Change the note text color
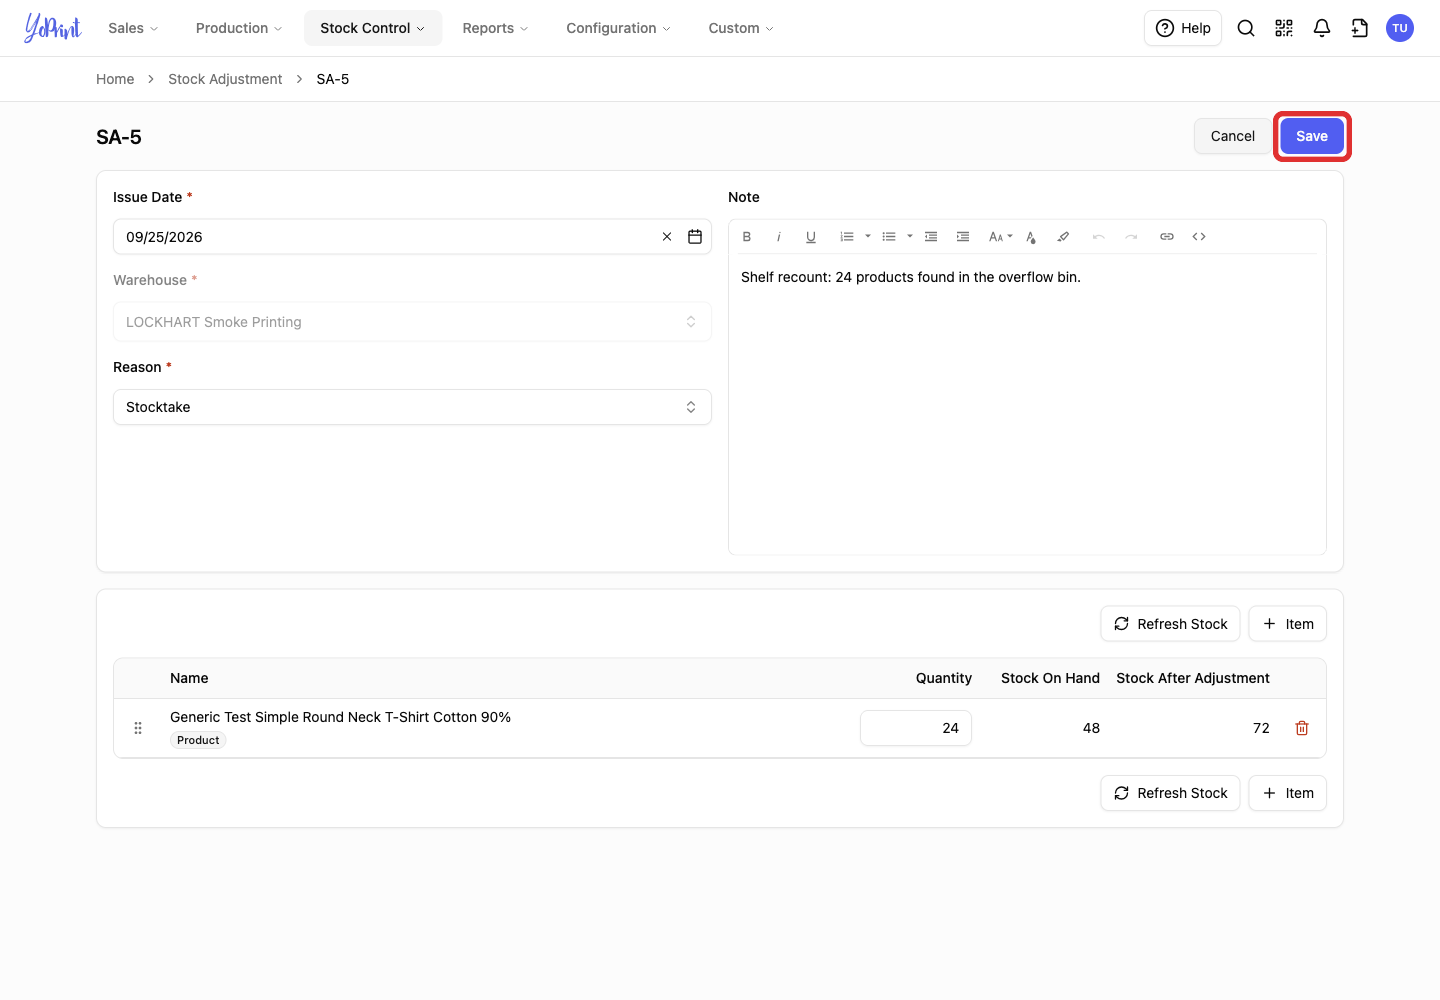Screen dimensions: 1440x1000 (1031, 237)
